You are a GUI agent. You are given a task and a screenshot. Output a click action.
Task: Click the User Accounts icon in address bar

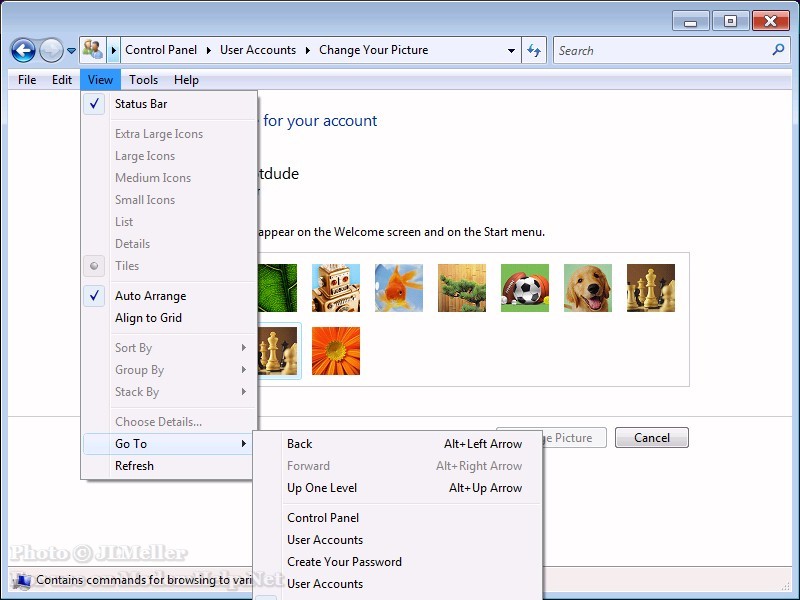coord(93,50)
